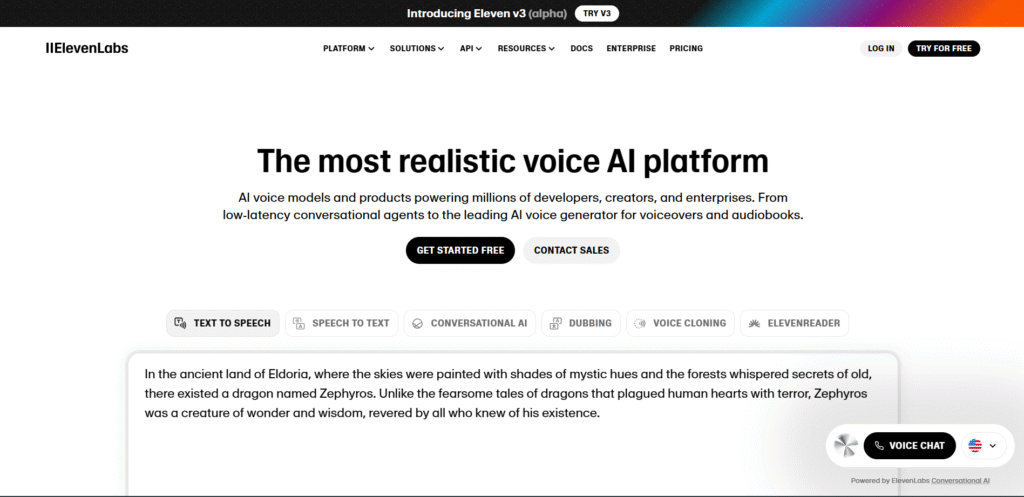Open ElevenLabs Conversational AI link
The height and width of the screenshot is (497, 1024).
960,481
